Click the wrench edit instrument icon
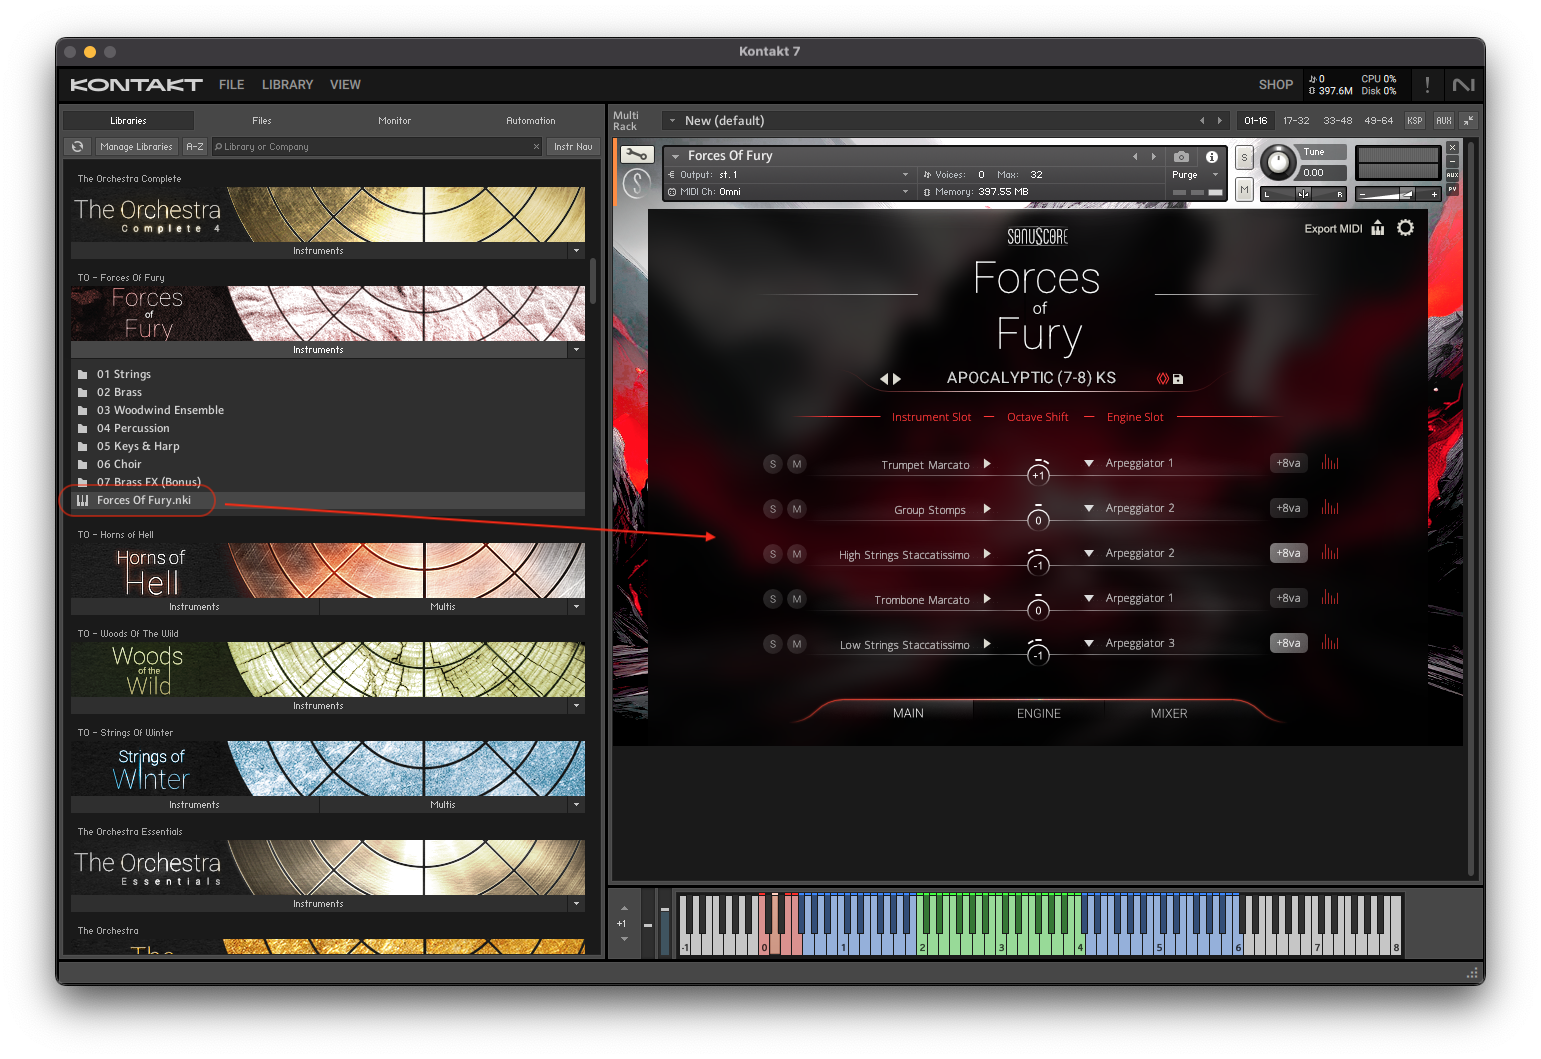The image size is (1541, 1059). (636, 155)
